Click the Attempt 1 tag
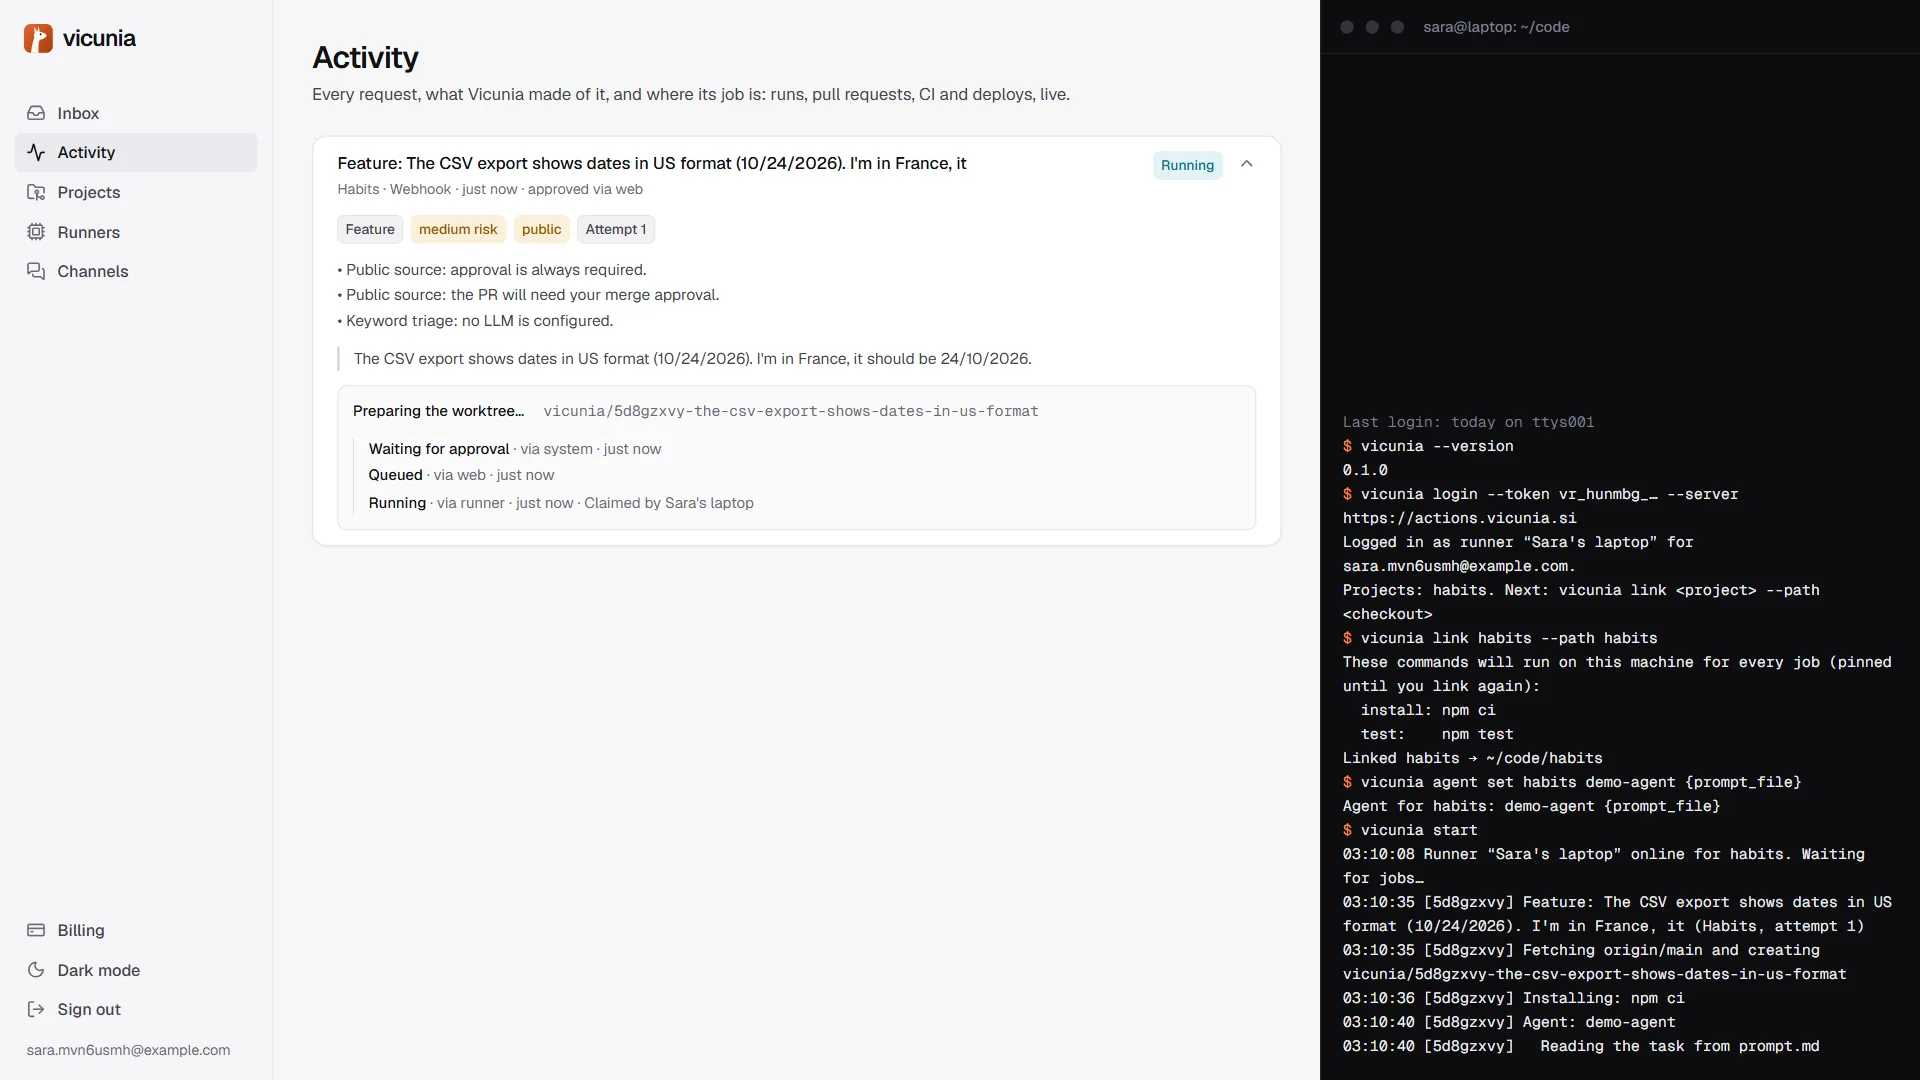This screenshot has width=1920, height=1080. tap(616, 229)
